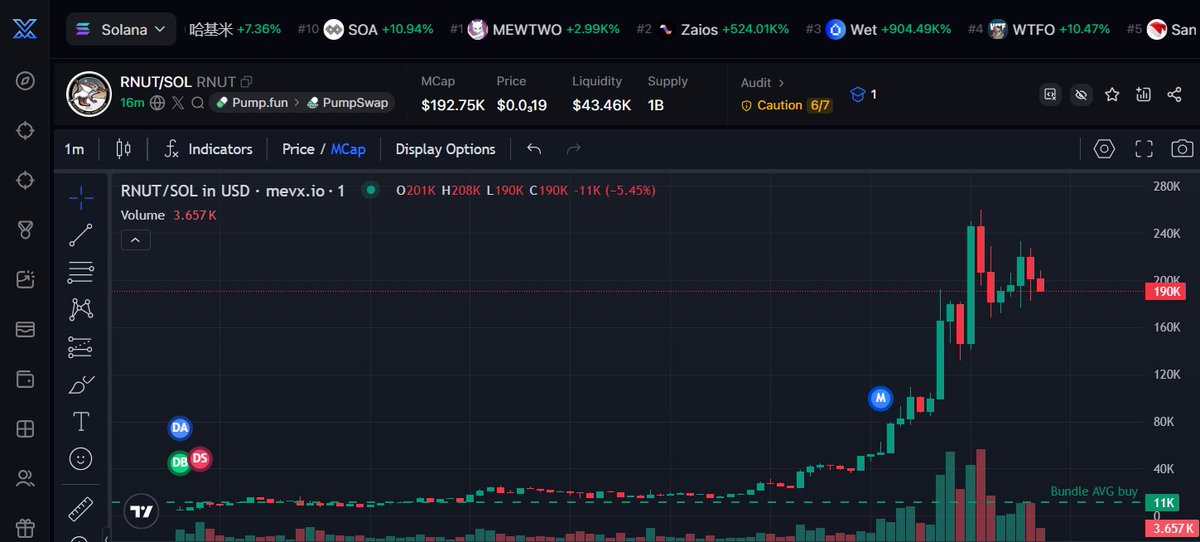Image resolution: width=1200 pixels, height=542 pixels.
Task: Click the graduation cap icon with count 1
Action: pos(863,94)
